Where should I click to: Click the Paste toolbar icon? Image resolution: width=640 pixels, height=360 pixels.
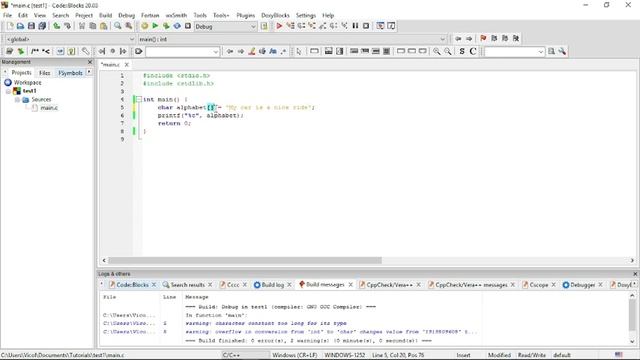104,26
